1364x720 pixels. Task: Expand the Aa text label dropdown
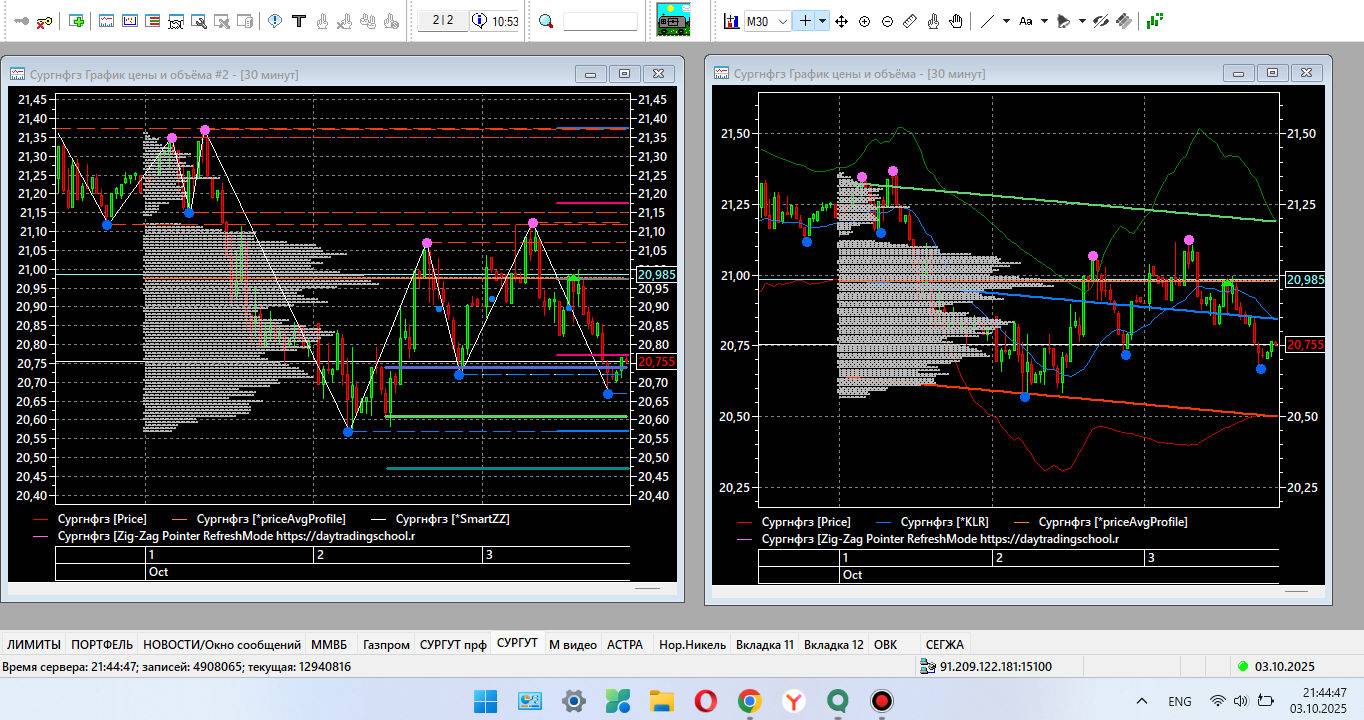pos(1045,21)
